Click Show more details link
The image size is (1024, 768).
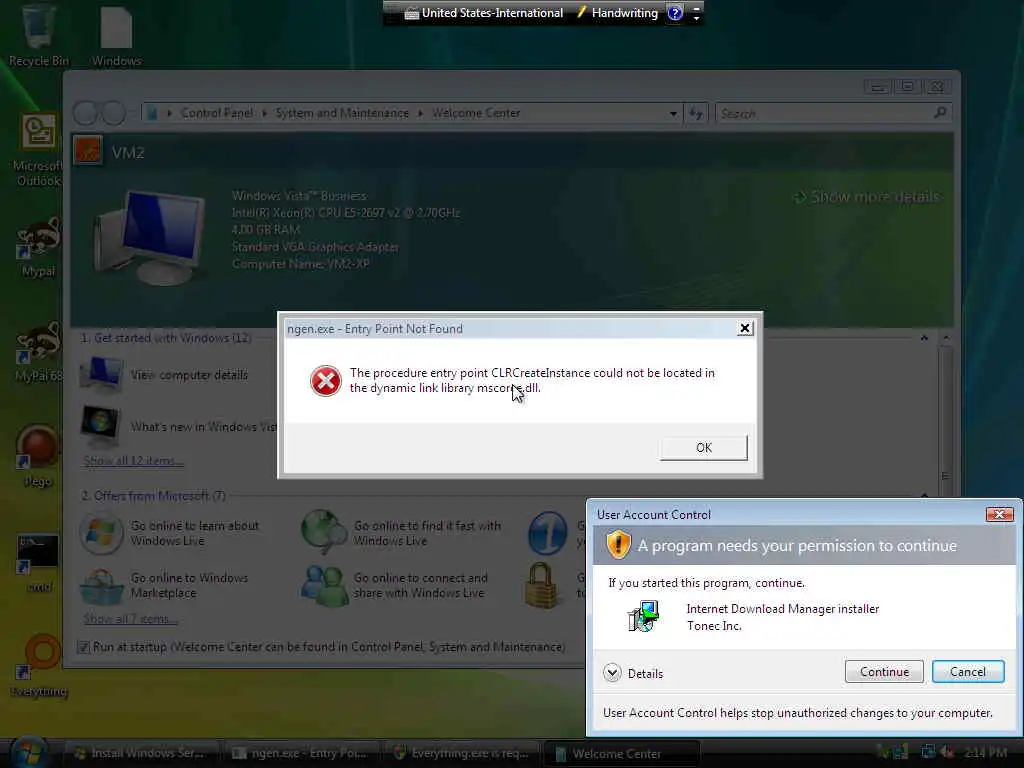coord(867,197)
